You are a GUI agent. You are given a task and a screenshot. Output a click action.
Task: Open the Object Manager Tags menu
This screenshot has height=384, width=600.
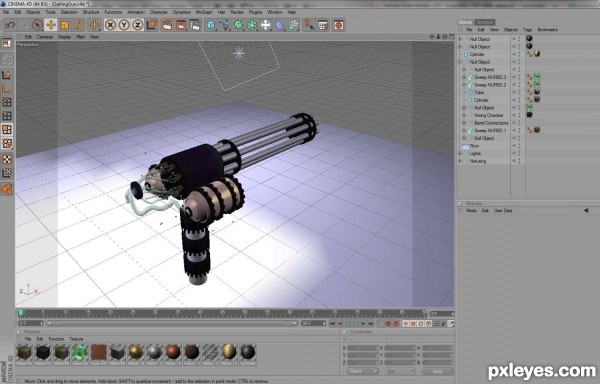pyautogui.click(x=528, y=29)
